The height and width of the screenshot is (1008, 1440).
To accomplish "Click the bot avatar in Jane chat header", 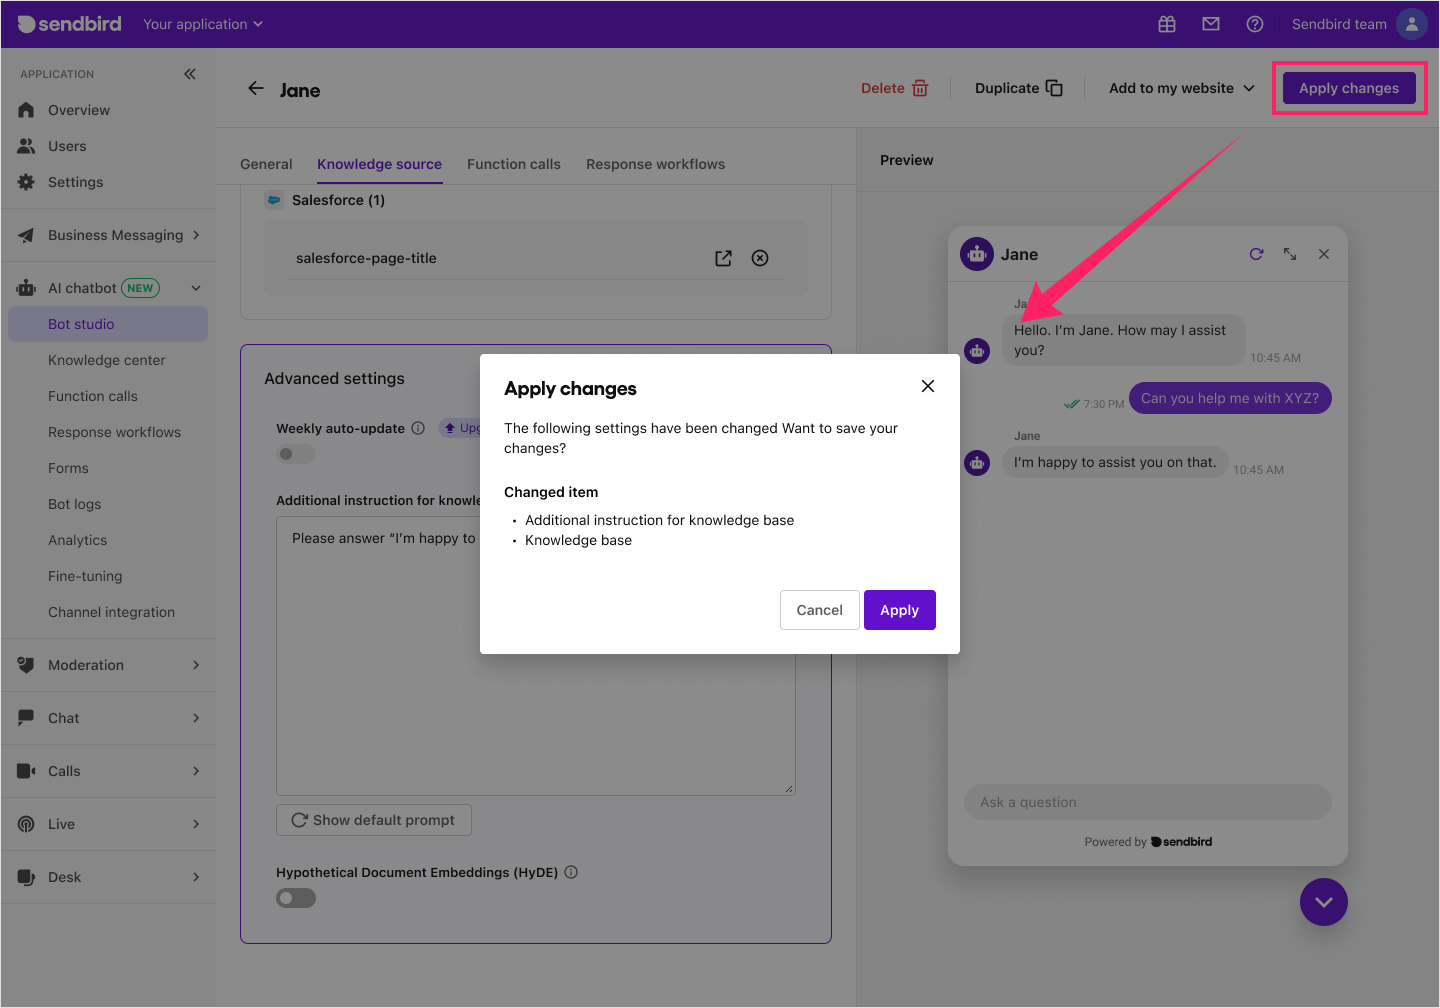I will coord(977,254).
